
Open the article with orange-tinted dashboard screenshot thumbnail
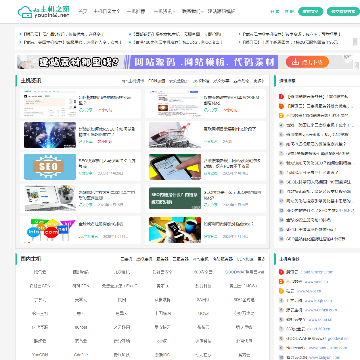[x=50, y=103]
